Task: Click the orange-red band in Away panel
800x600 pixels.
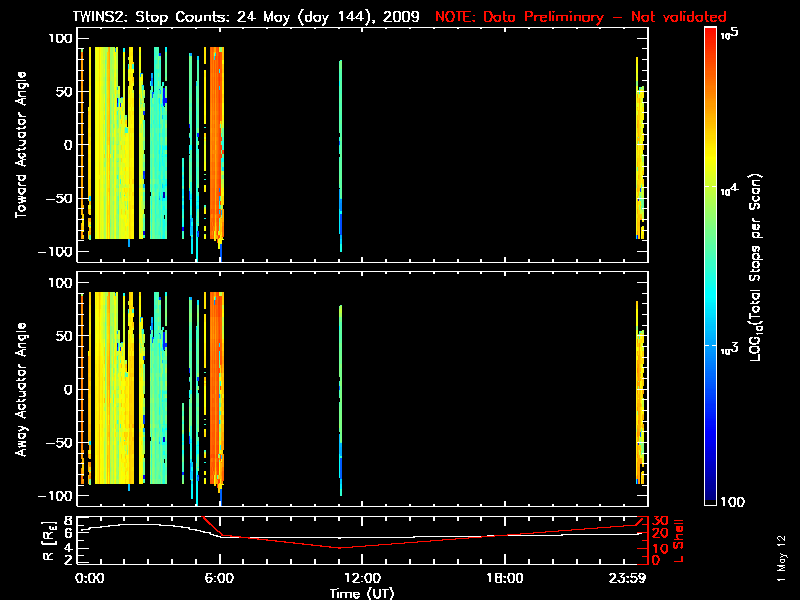Action: click(216, 390)
